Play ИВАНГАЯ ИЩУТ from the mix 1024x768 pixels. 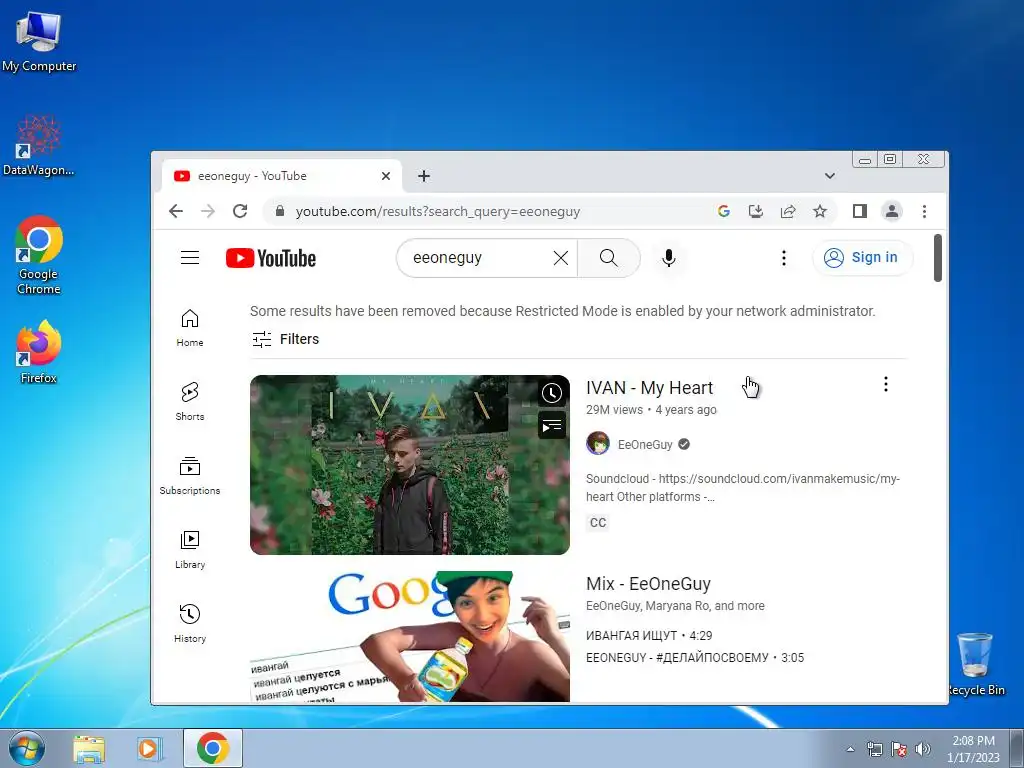649,635
